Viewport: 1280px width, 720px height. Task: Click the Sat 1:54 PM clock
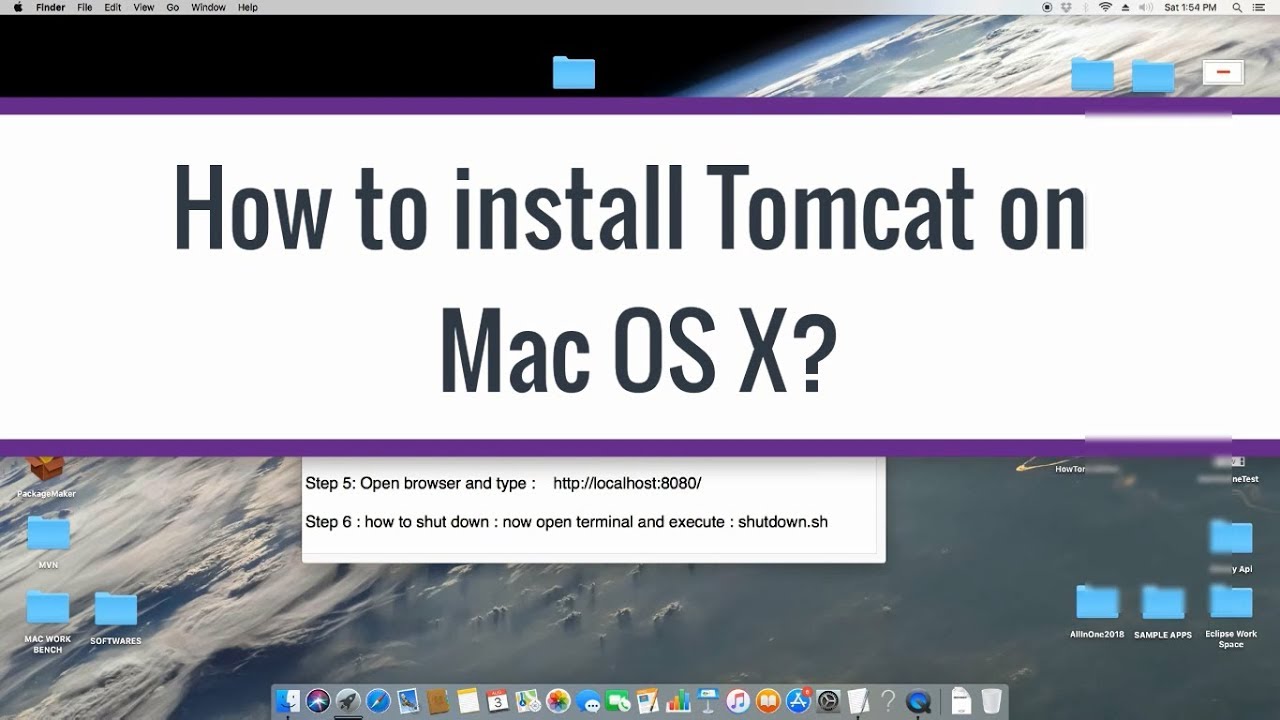pos(1190,7)
